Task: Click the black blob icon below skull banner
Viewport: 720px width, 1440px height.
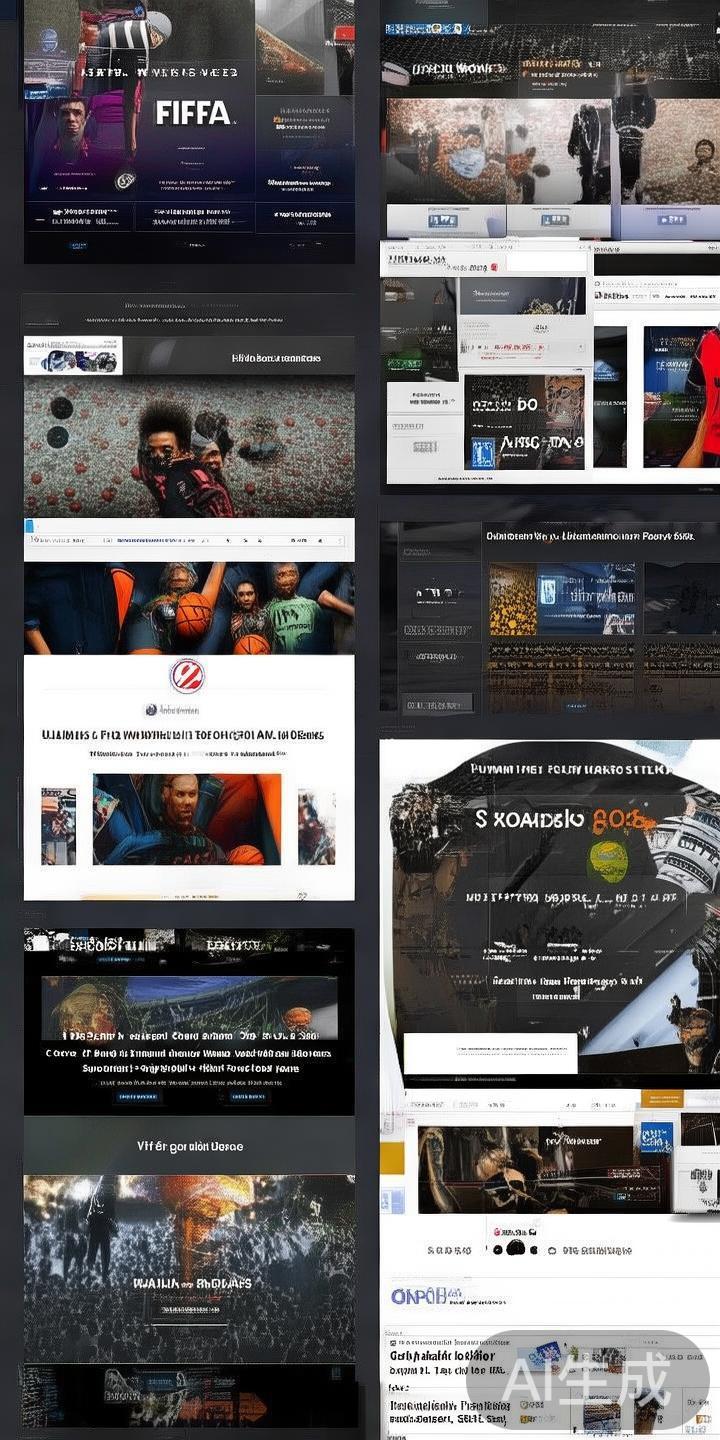Action: (x=515, y=1248)
